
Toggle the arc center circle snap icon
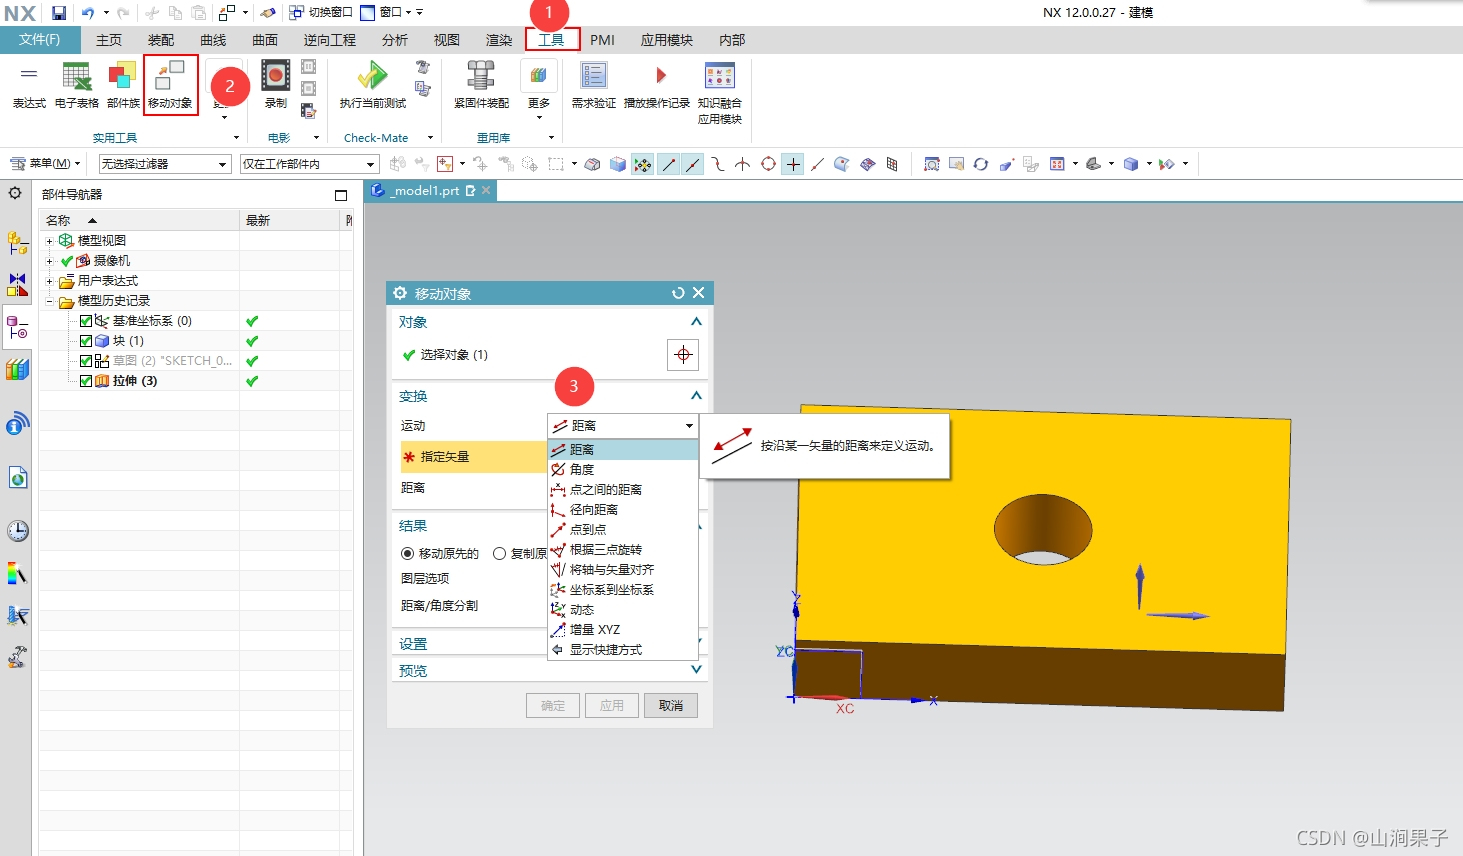[x=768, y=164]
